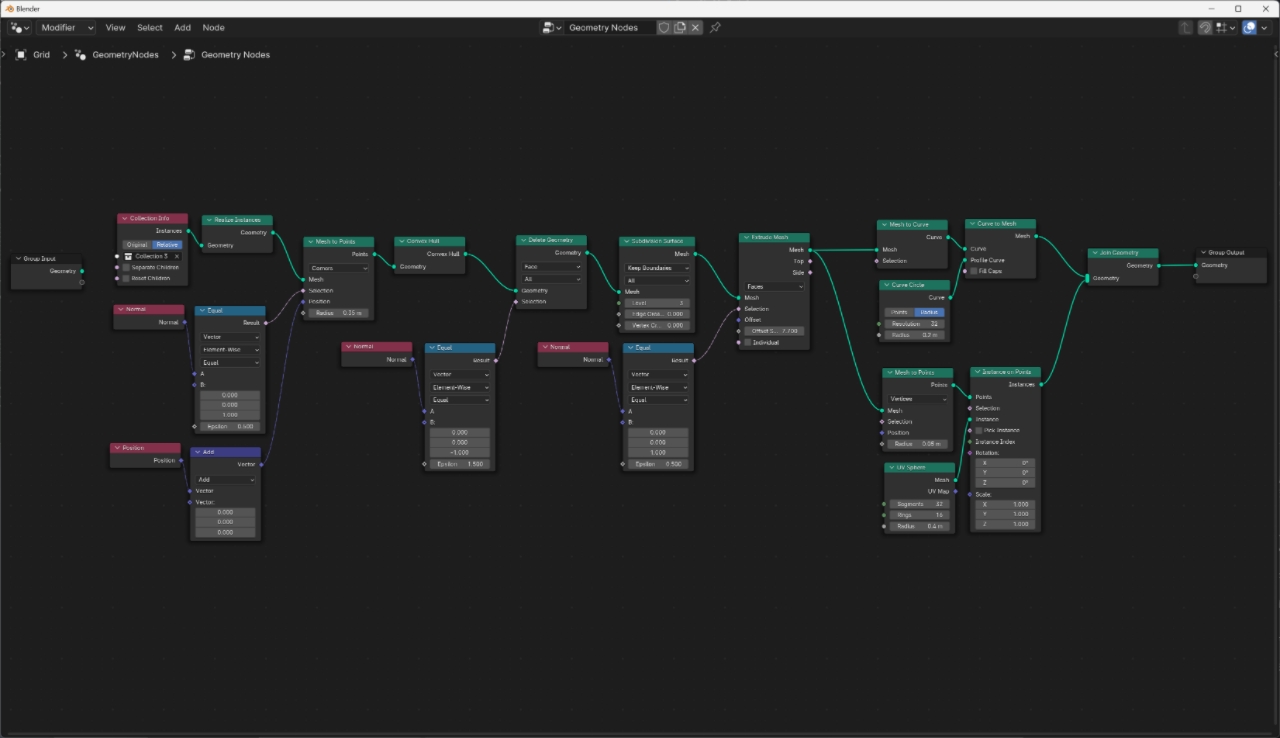The width and height of the screenshot is (1280, 738).
Task: Collapse the UV Sphere node
Action: pos(891,468)
